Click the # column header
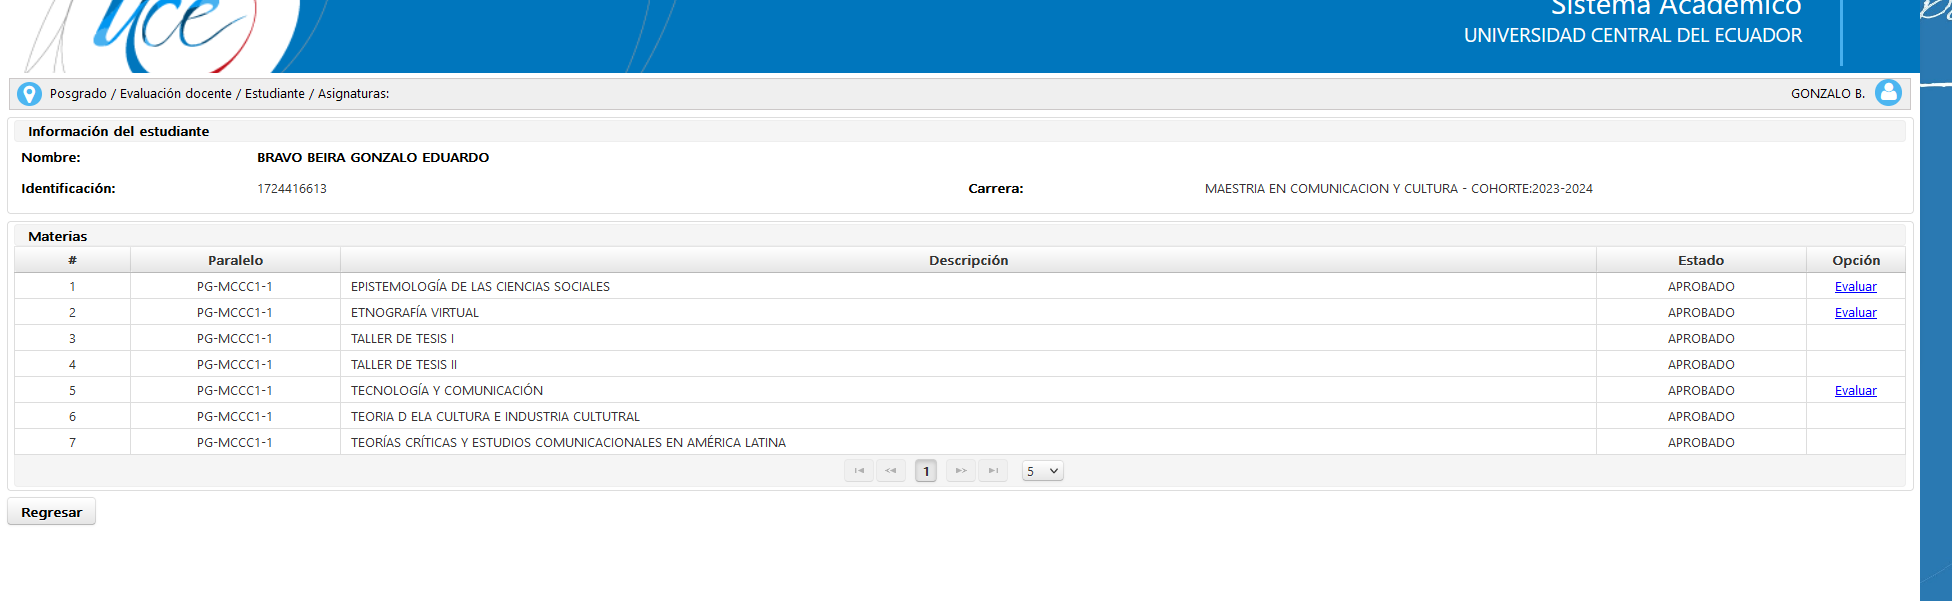The image size is (1952, 601). coord(72,260)
